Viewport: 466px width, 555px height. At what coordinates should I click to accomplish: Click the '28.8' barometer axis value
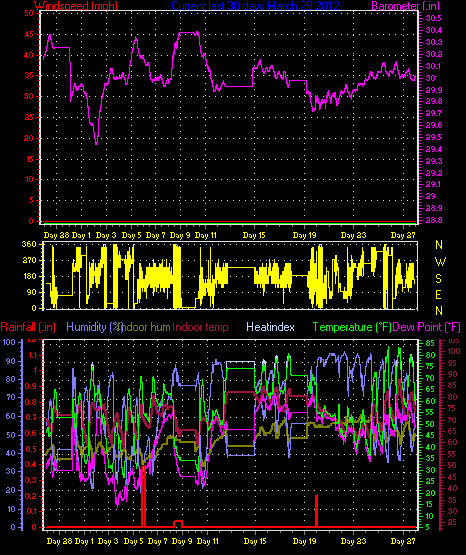pyautogui.click(x=433, y=220)
